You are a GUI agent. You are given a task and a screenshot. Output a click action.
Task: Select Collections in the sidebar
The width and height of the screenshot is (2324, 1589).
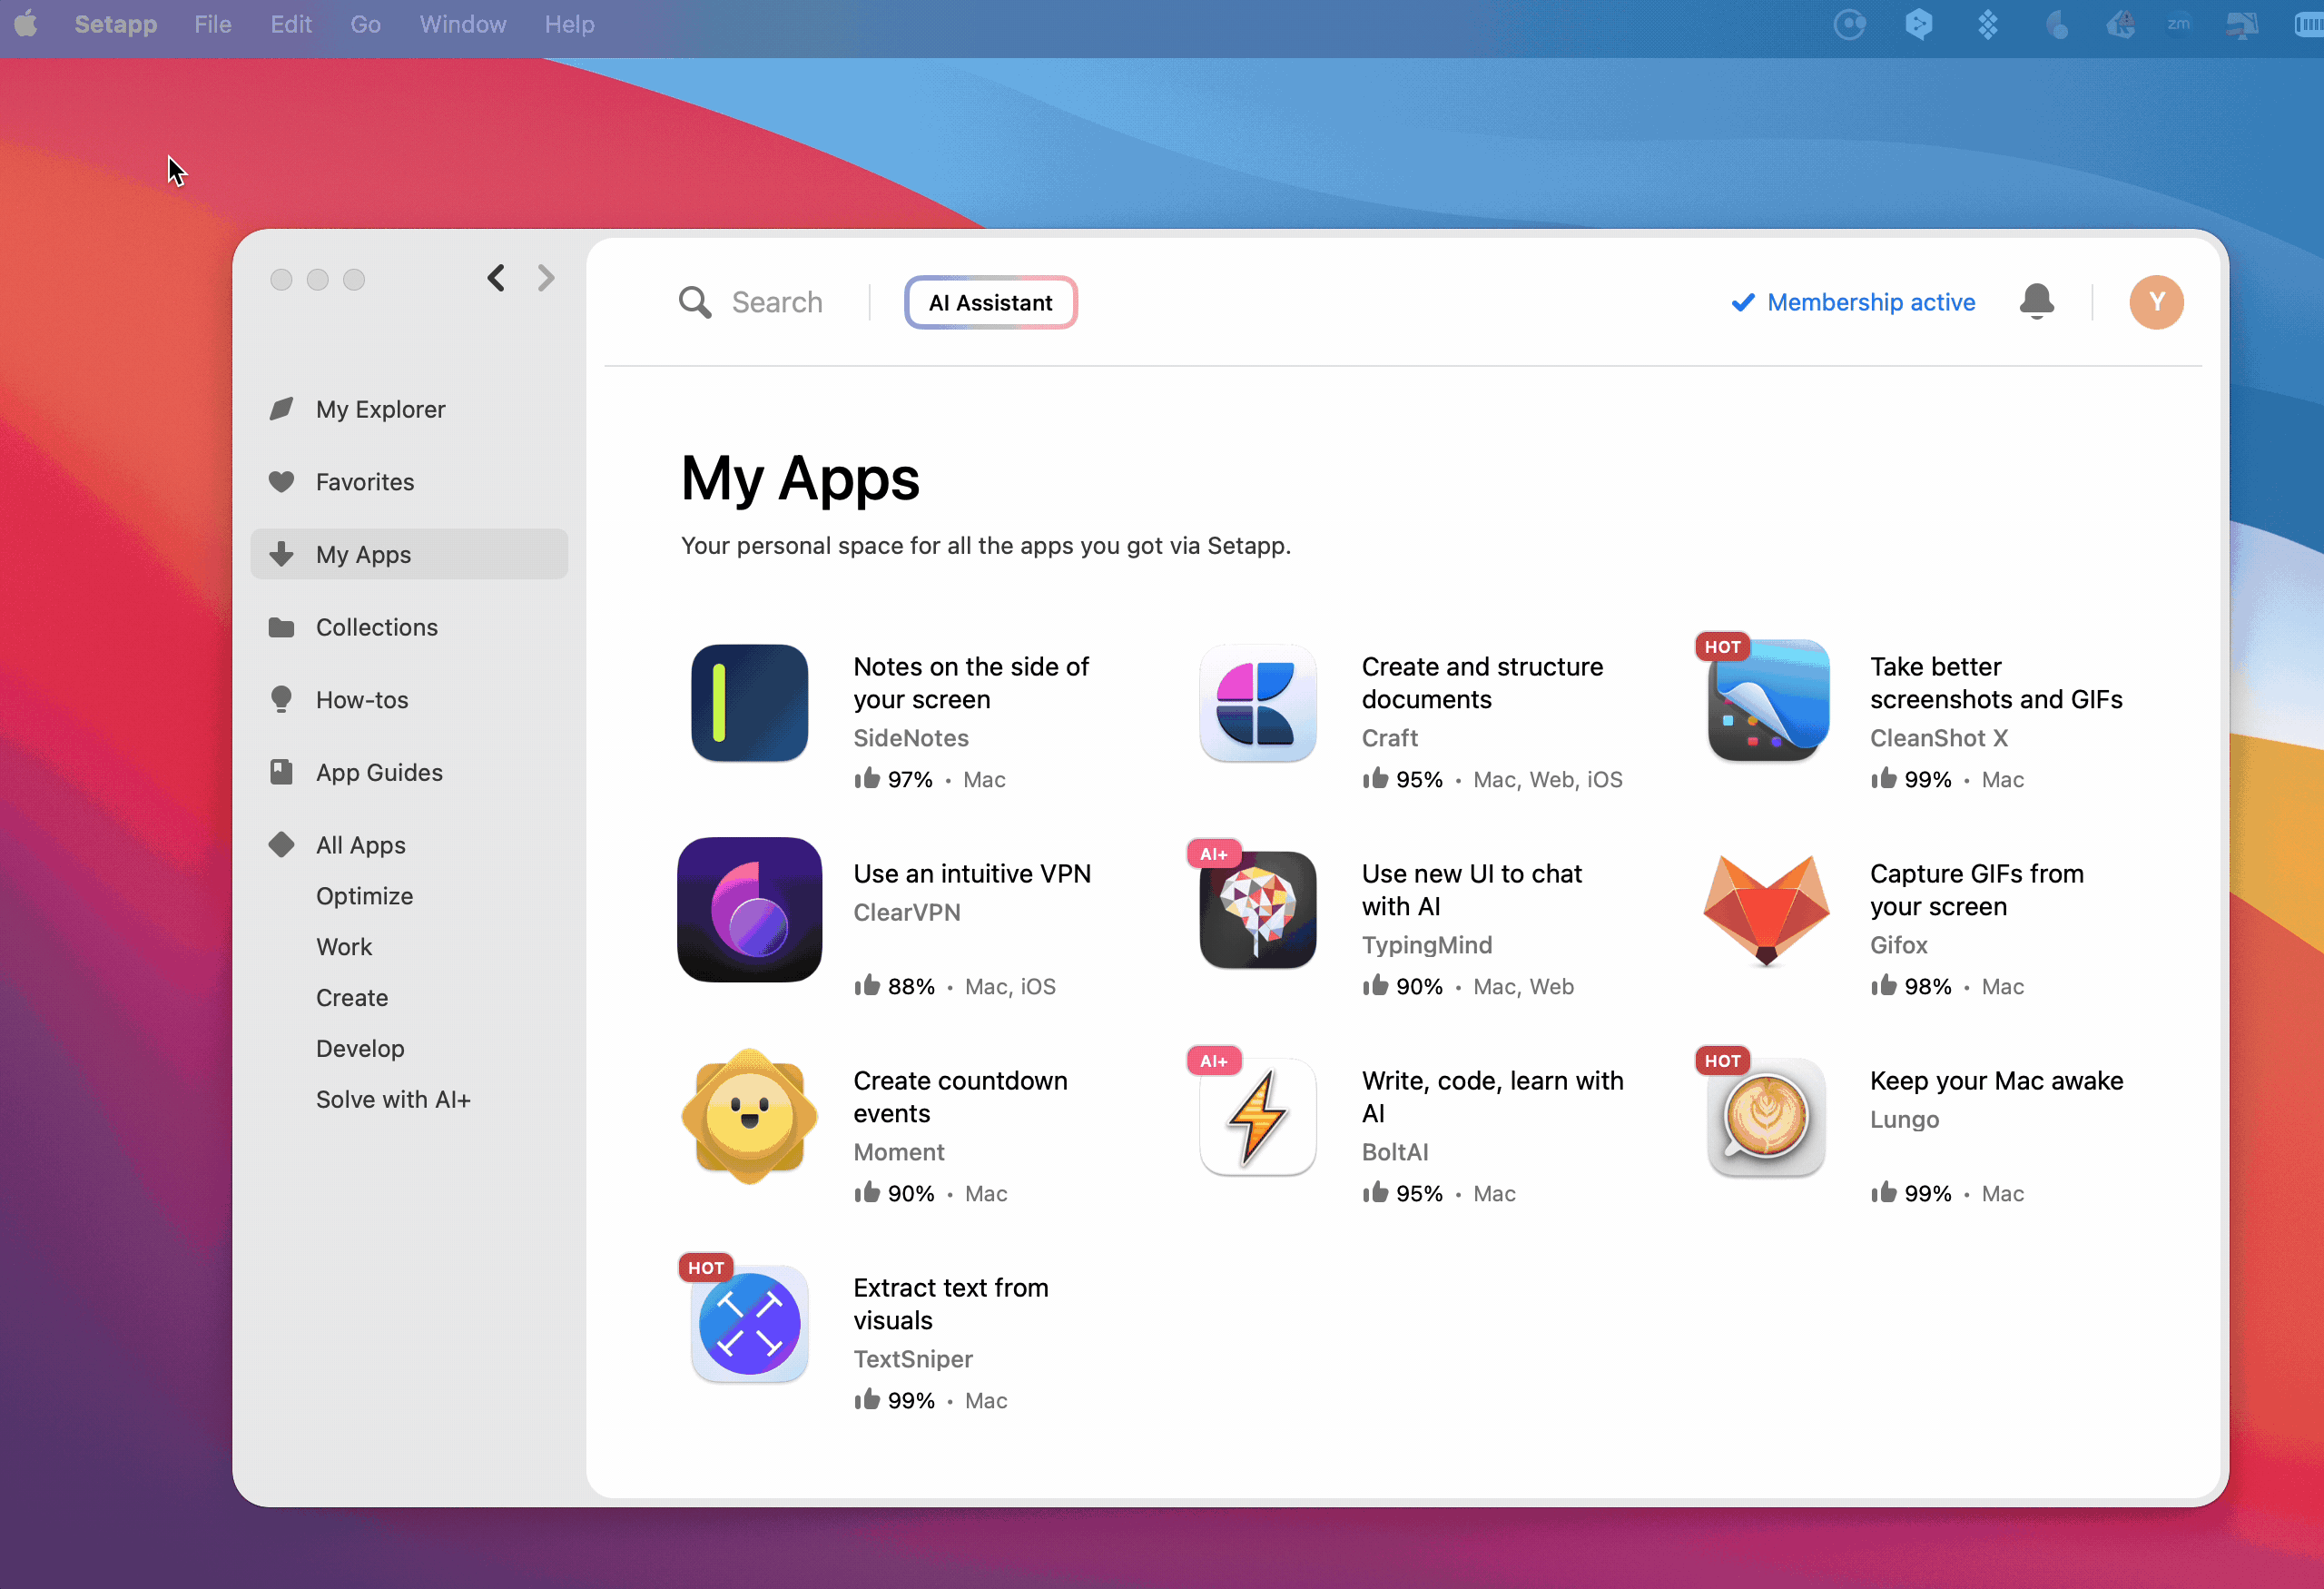pos(409,627)
